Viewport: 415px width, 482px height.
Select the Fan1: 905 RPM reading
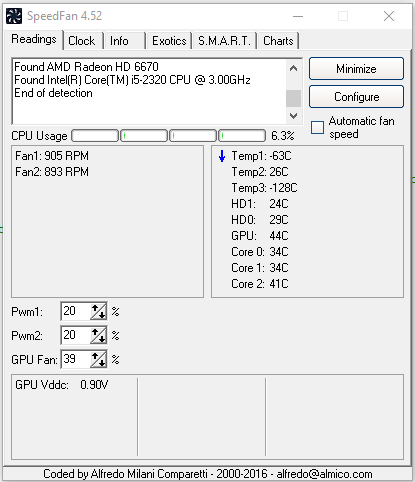pyautogui.click(x=52, y=156)
